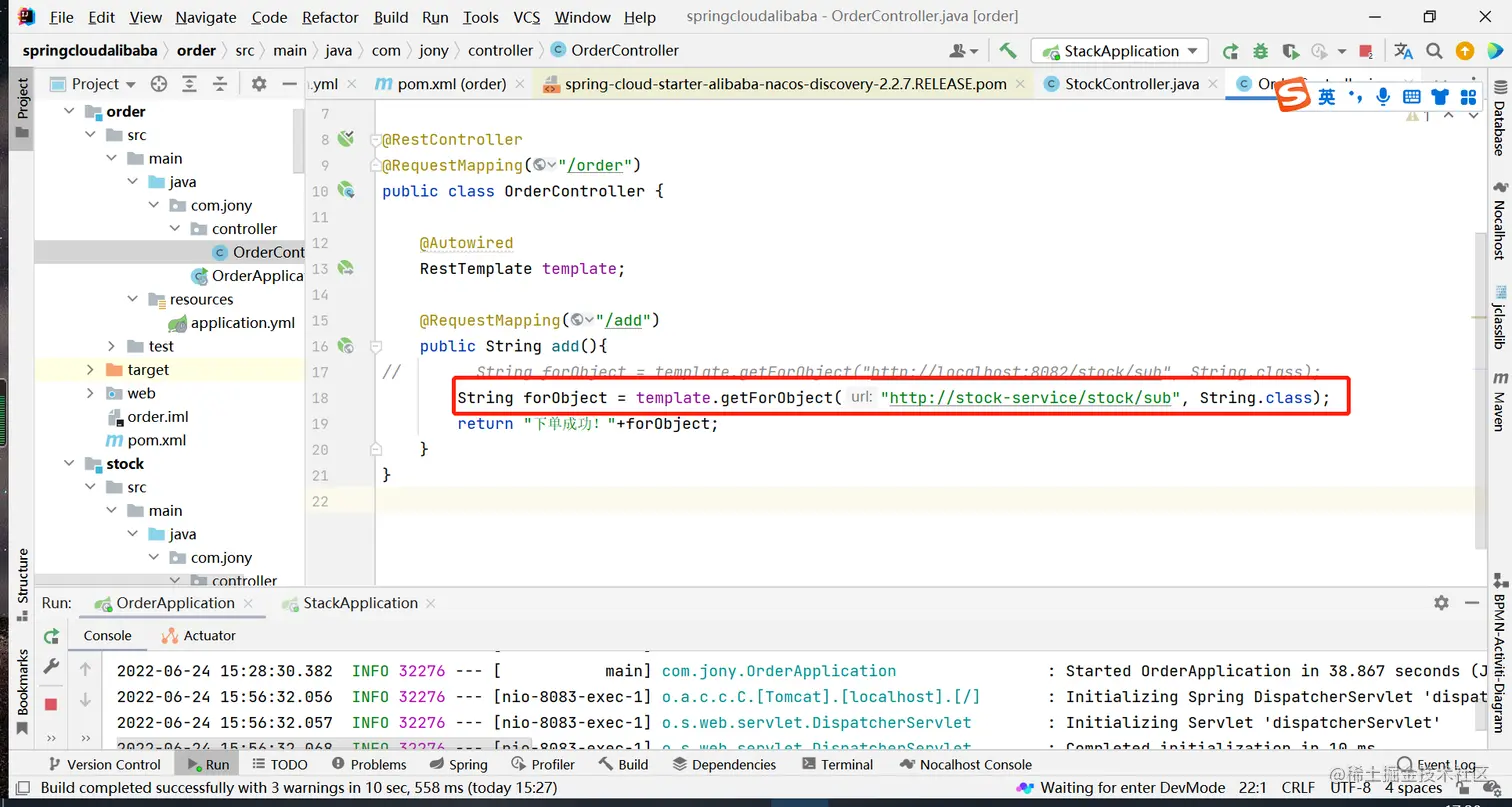
Task: Open the Navigate menu
Action: click(x=206, y=17)
